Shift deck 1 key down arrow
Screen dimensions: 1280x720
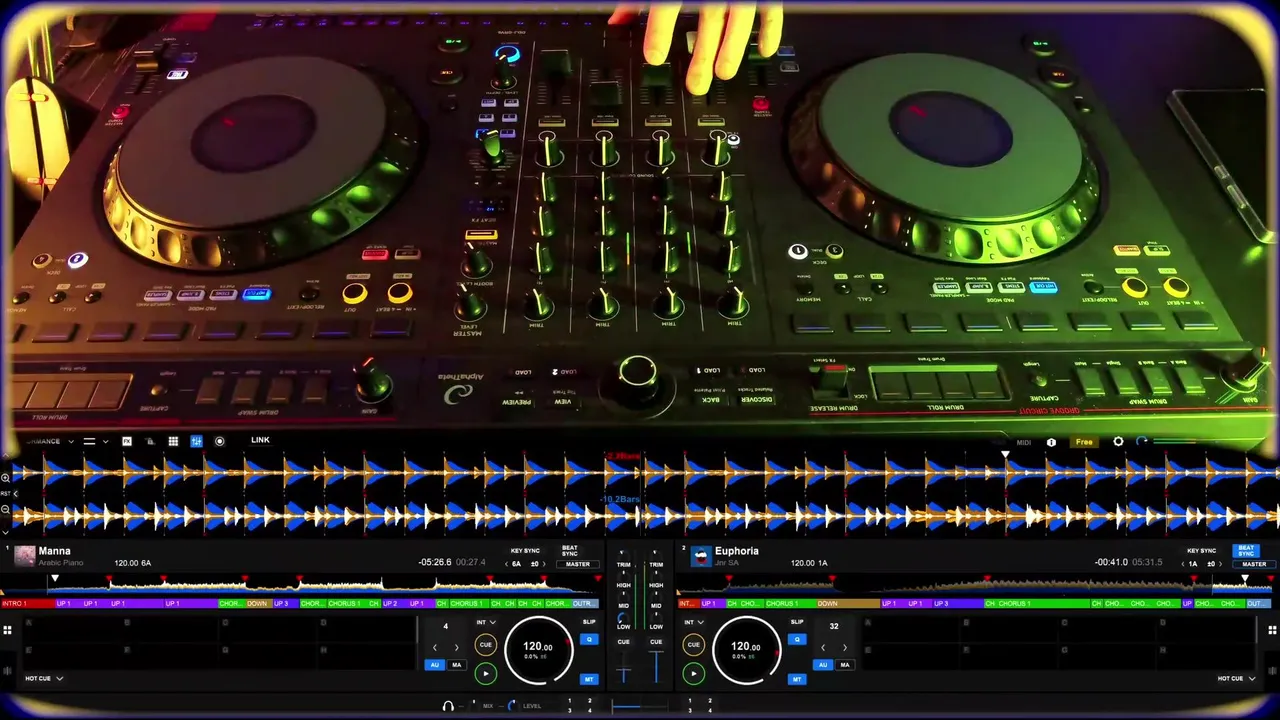[x=505, y=564]
